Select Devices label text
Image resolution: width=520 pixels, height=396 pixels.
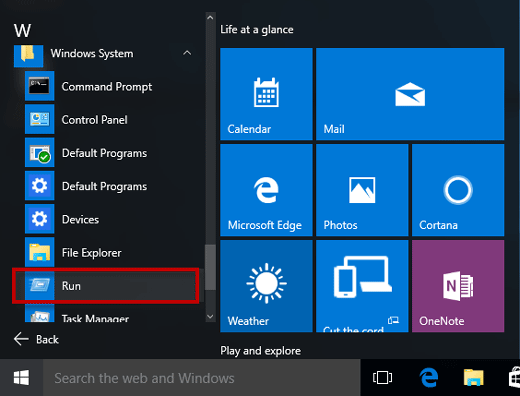pyautogui.click(x=80, y=219)
